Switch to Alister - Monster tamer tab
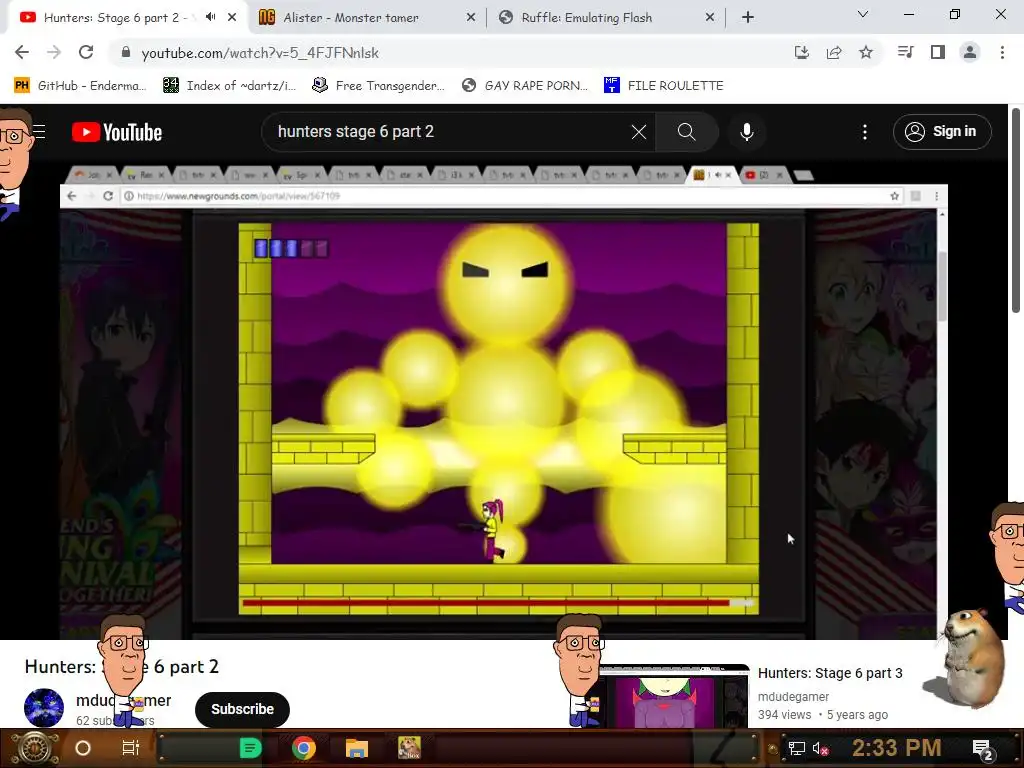 click(x=367, y=18)
